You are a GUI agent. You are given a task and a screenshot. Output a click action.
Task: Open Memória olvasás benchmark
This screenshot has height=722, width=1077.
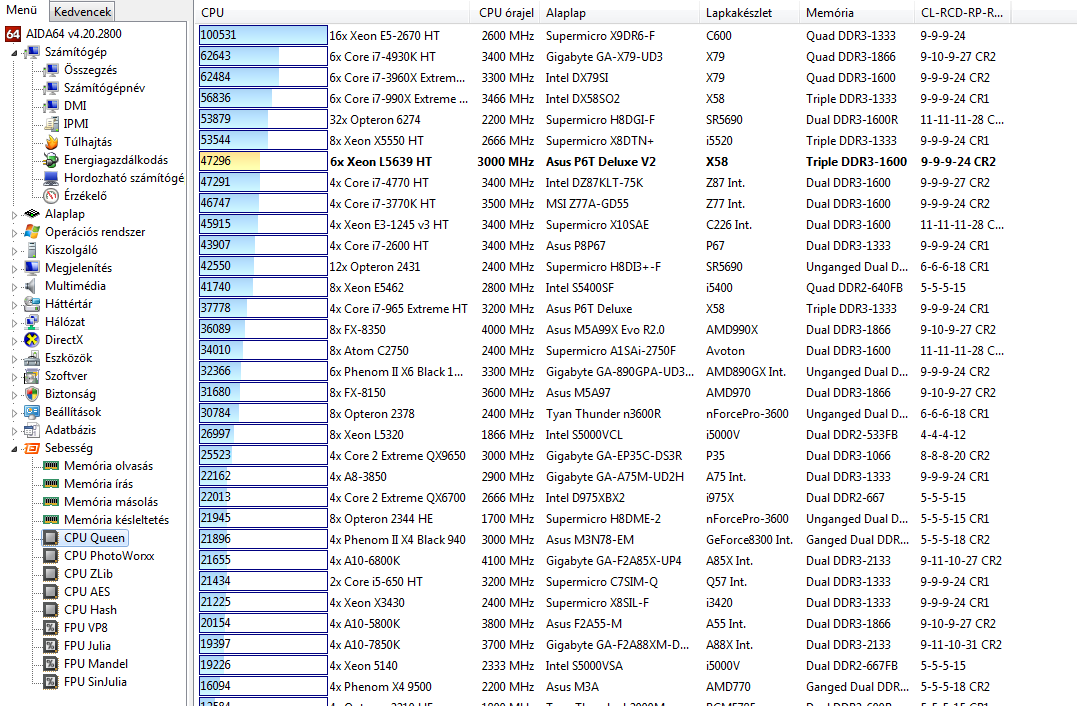click(109, 466)
